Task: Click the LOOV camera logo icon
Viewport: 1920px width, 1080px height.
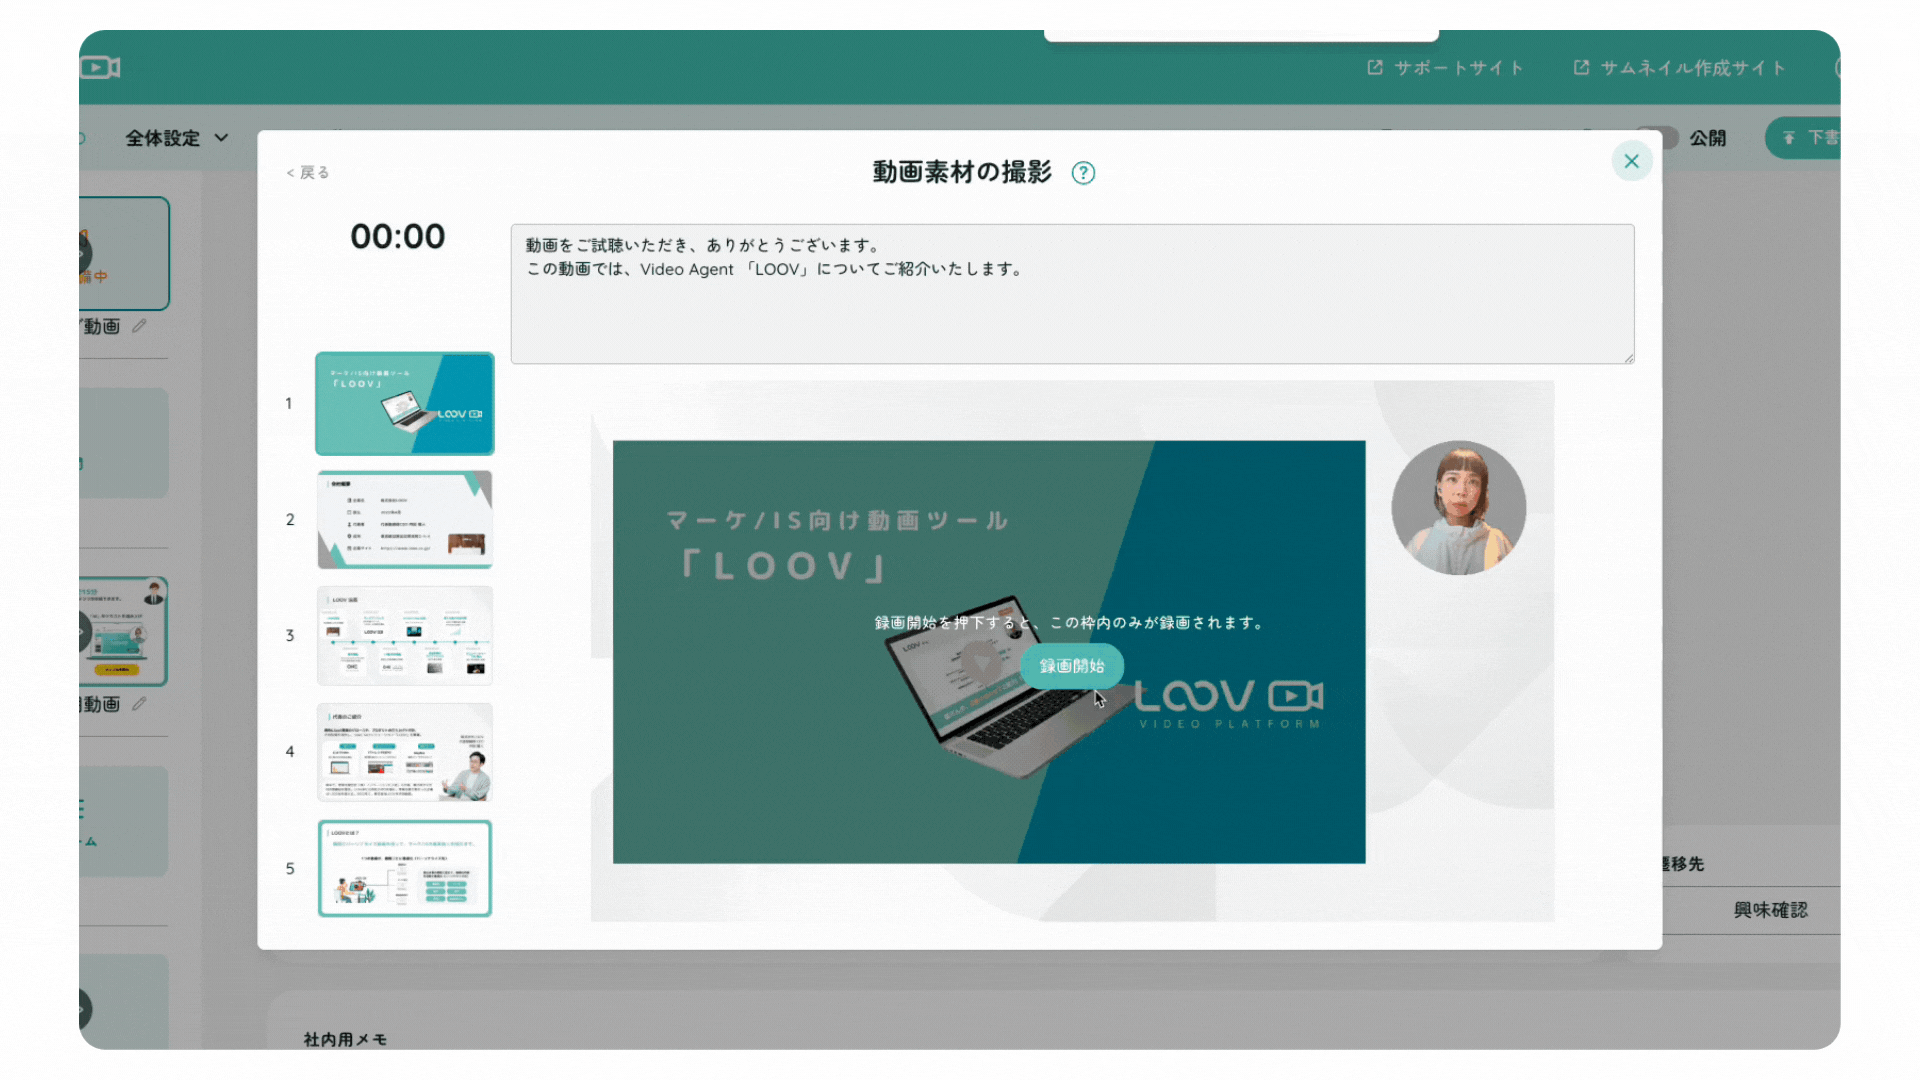Action: (100, 68)
